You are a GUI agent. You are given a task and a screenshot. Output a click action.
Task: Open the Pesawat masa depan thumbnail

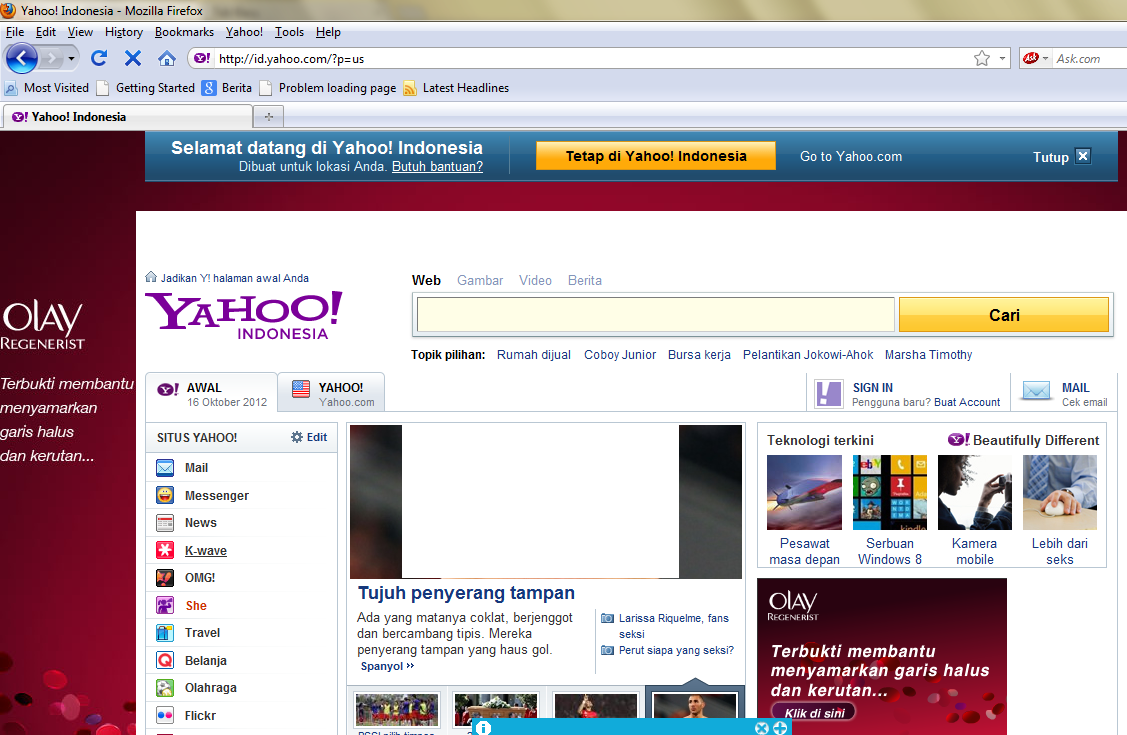tap(804, 492)
